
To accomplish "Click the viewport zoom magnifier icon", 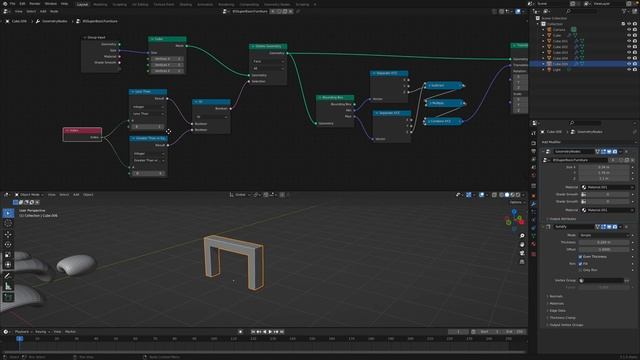I will click(x=522, y=236).
